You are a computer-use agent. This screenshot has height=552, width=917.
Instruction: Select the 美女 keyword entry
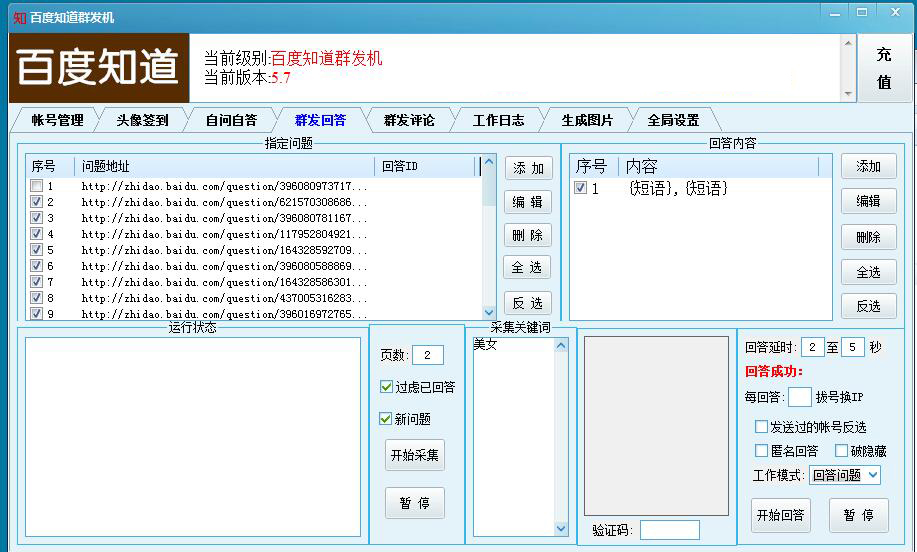pos(485,344)
